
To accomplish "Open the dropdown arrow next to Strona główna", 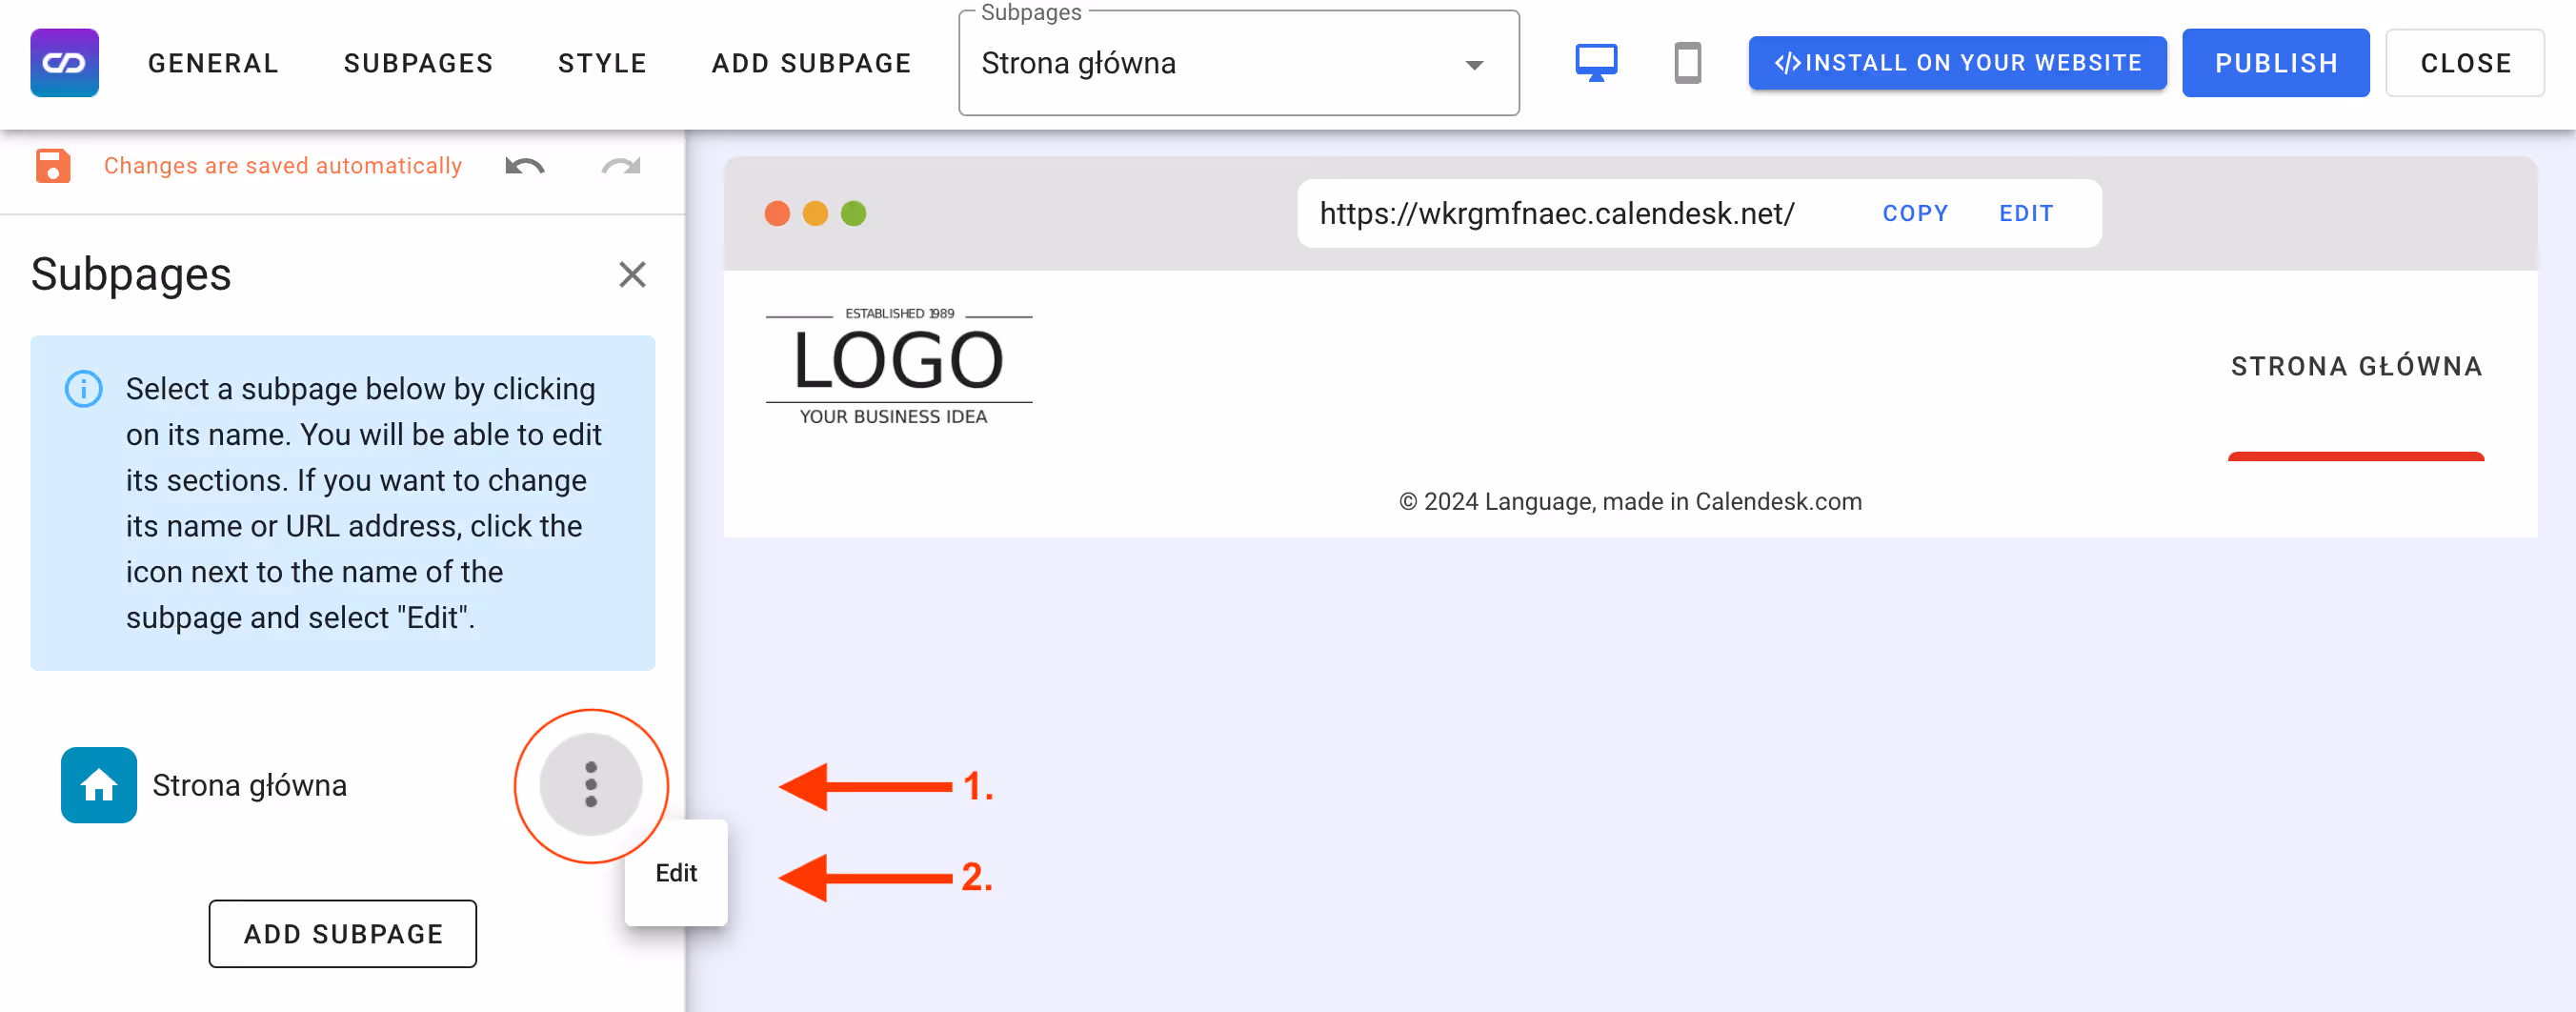I will (1473, 65).
